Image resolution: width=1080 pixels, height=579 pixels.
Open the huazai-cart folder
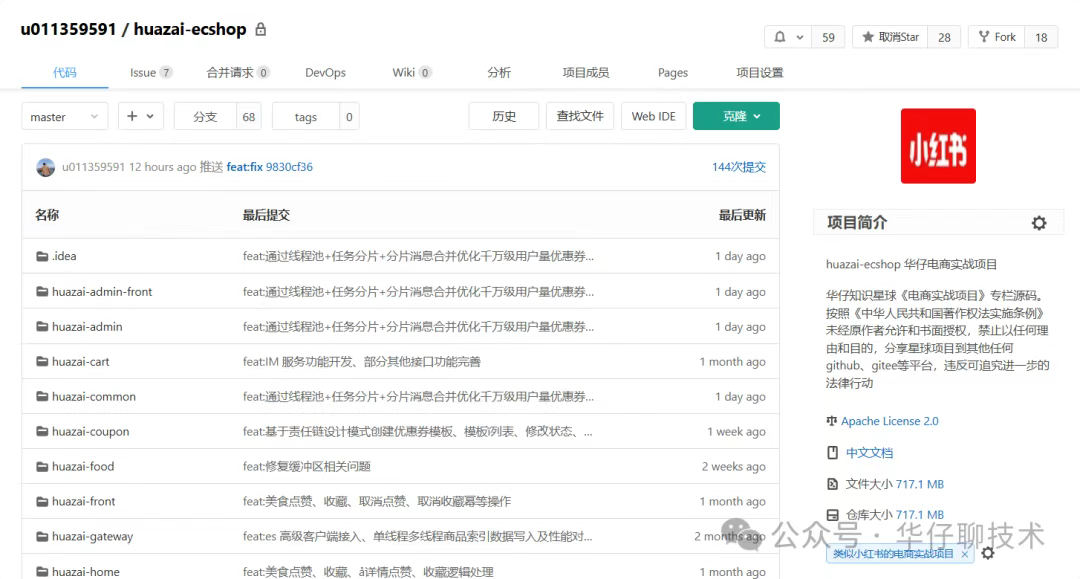[x=81, y=361]
